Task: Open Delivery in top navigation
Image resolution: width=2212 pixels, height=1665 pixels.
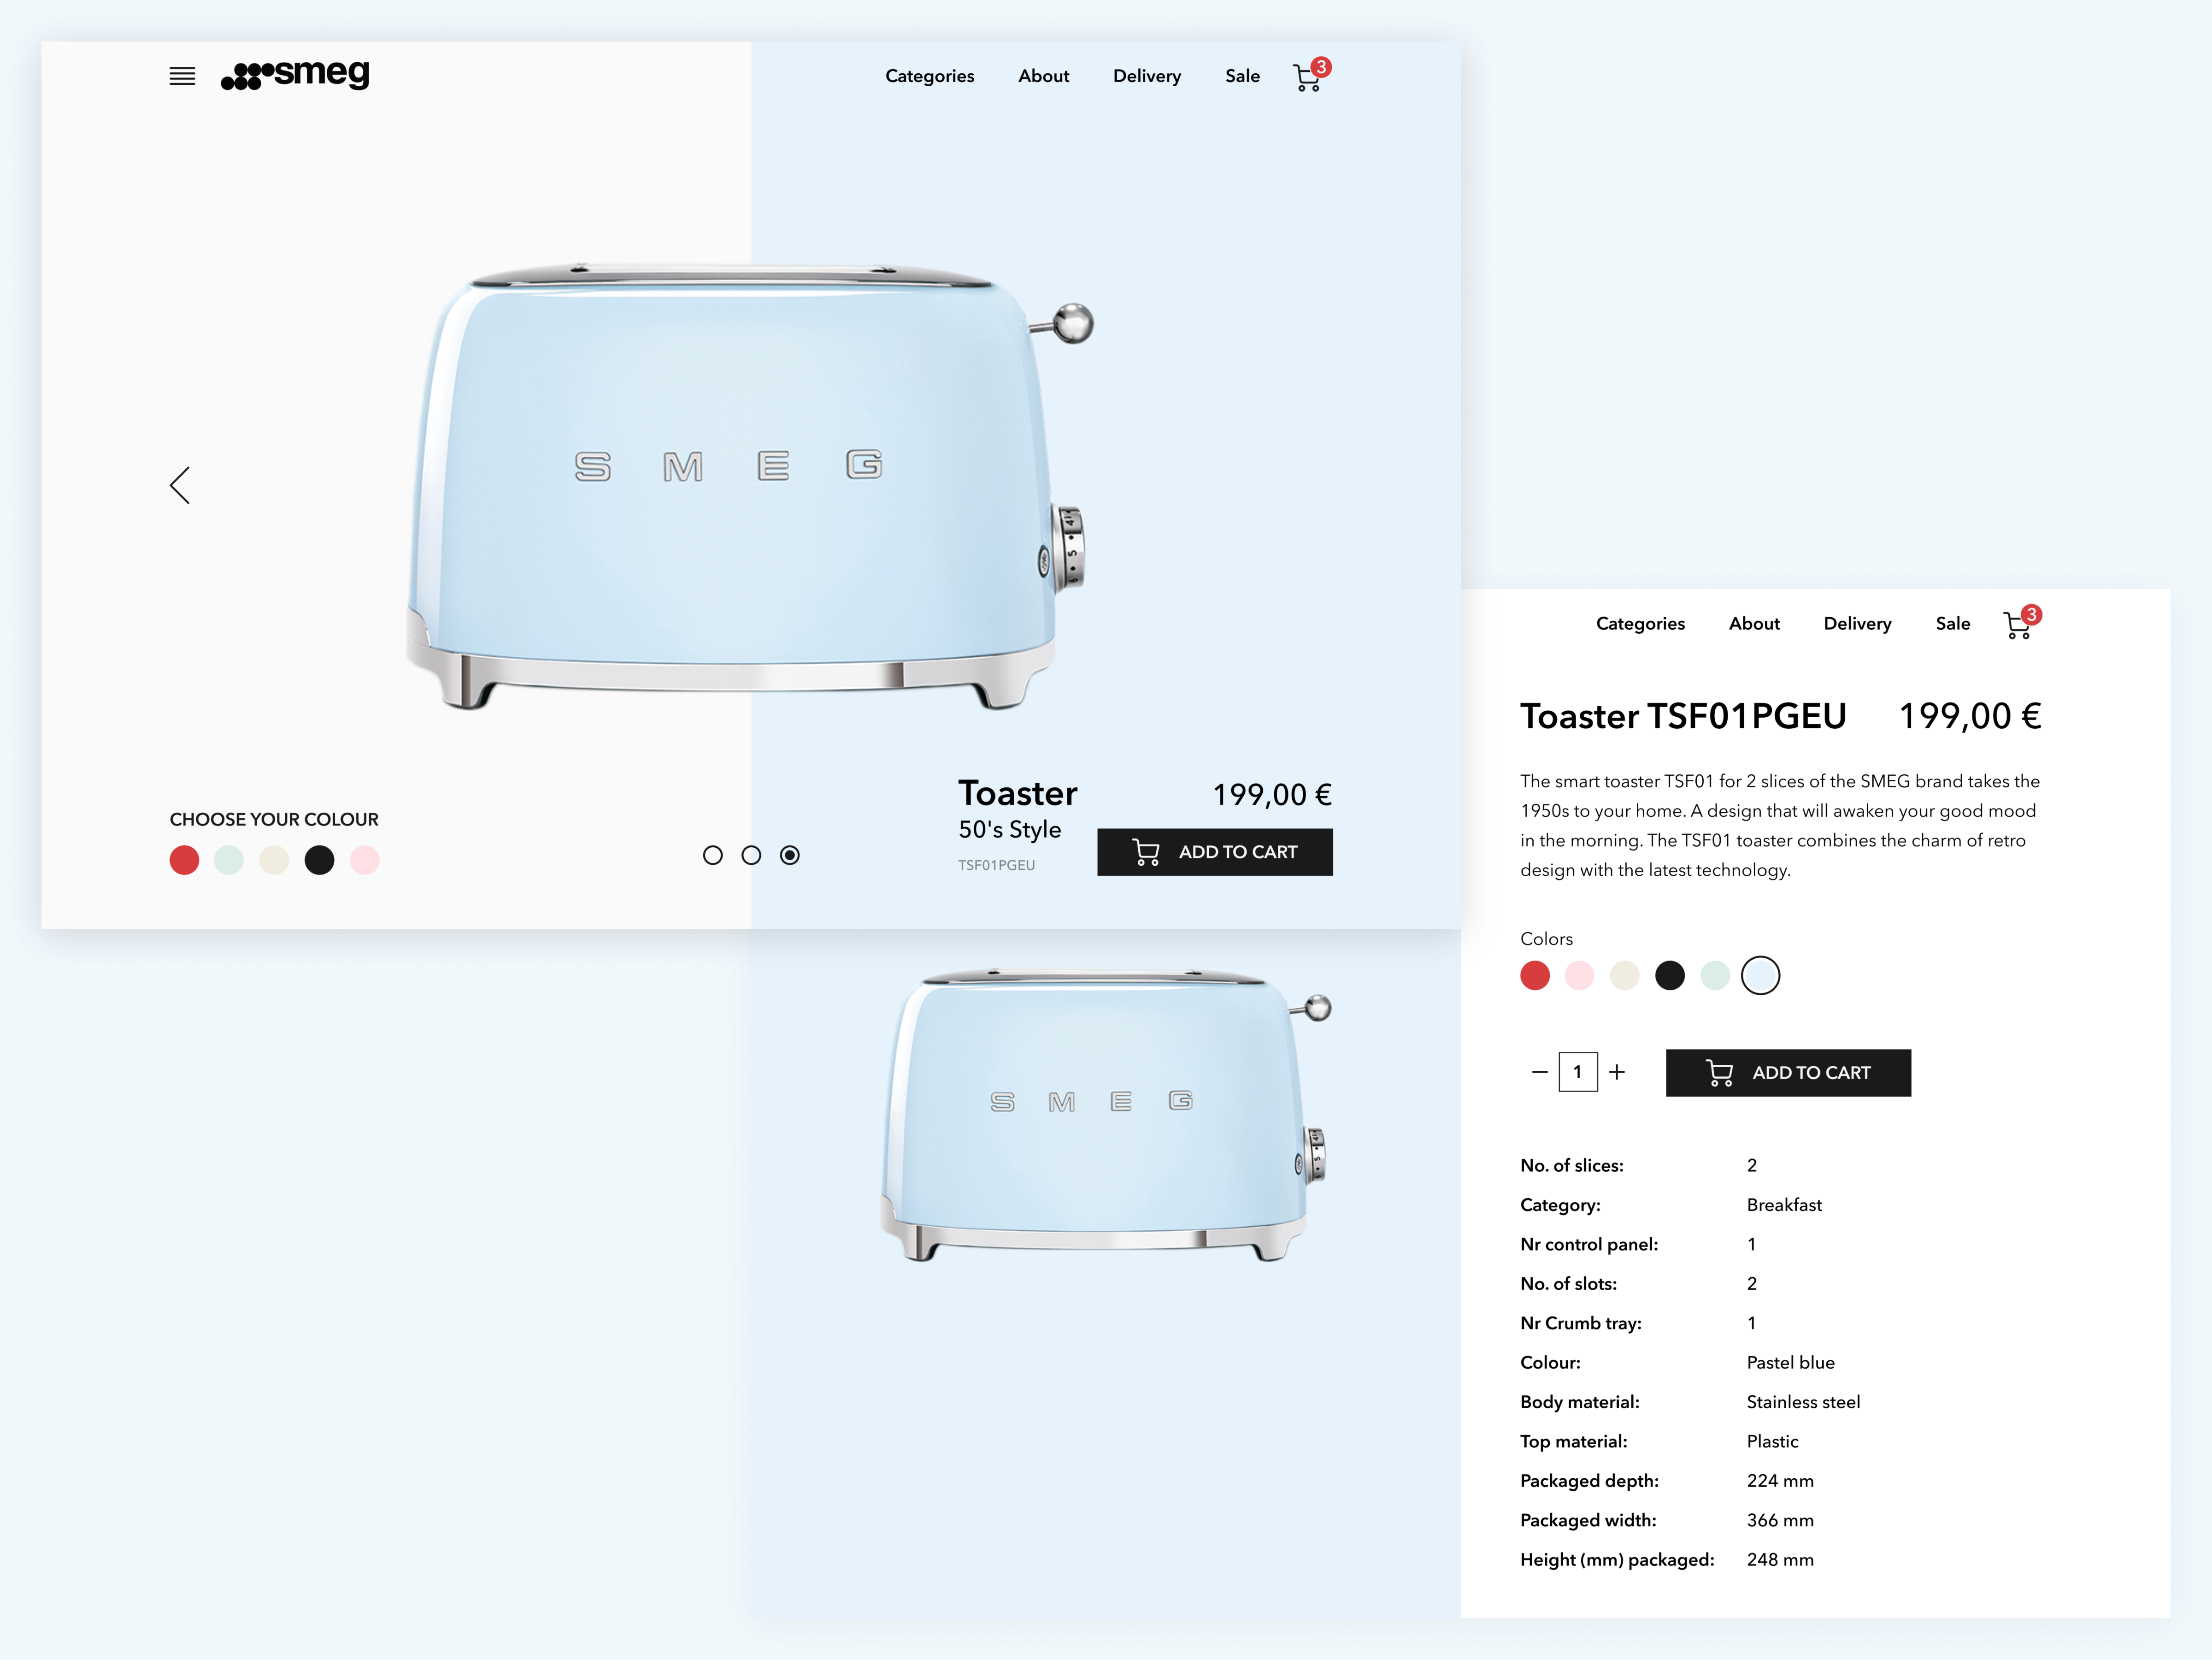Action: (x=1147, y=76)
